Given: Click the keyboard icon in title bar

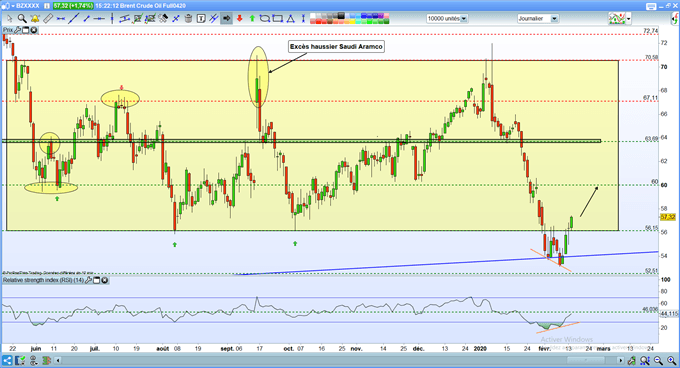Looking at the screenshot, I should point(651,6).
